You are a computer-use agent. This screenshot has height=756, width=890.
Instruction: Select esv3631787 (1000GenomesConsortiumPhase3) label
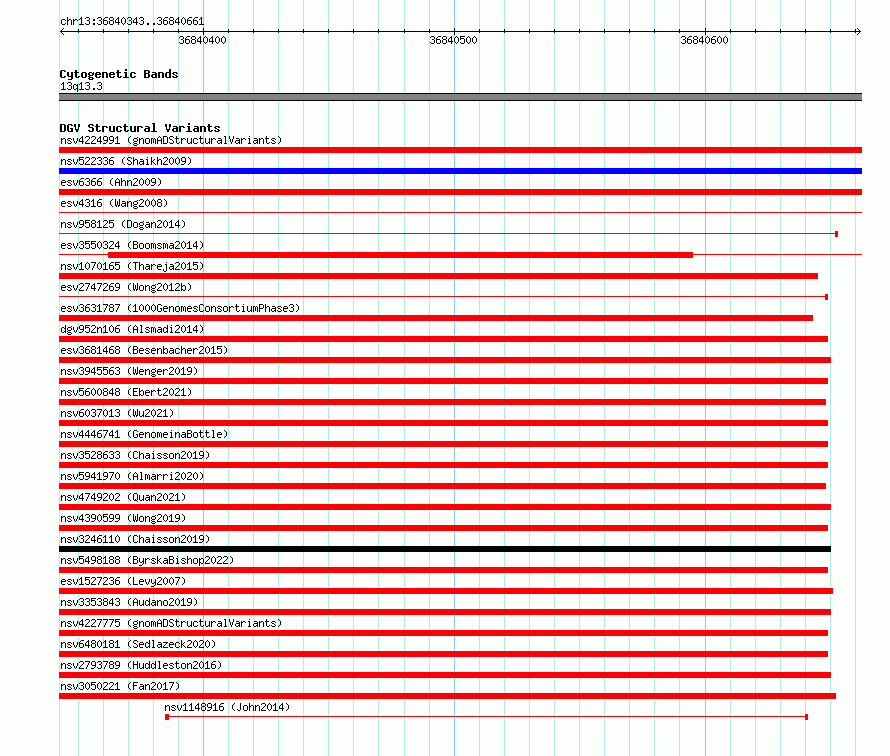point(180,308)
